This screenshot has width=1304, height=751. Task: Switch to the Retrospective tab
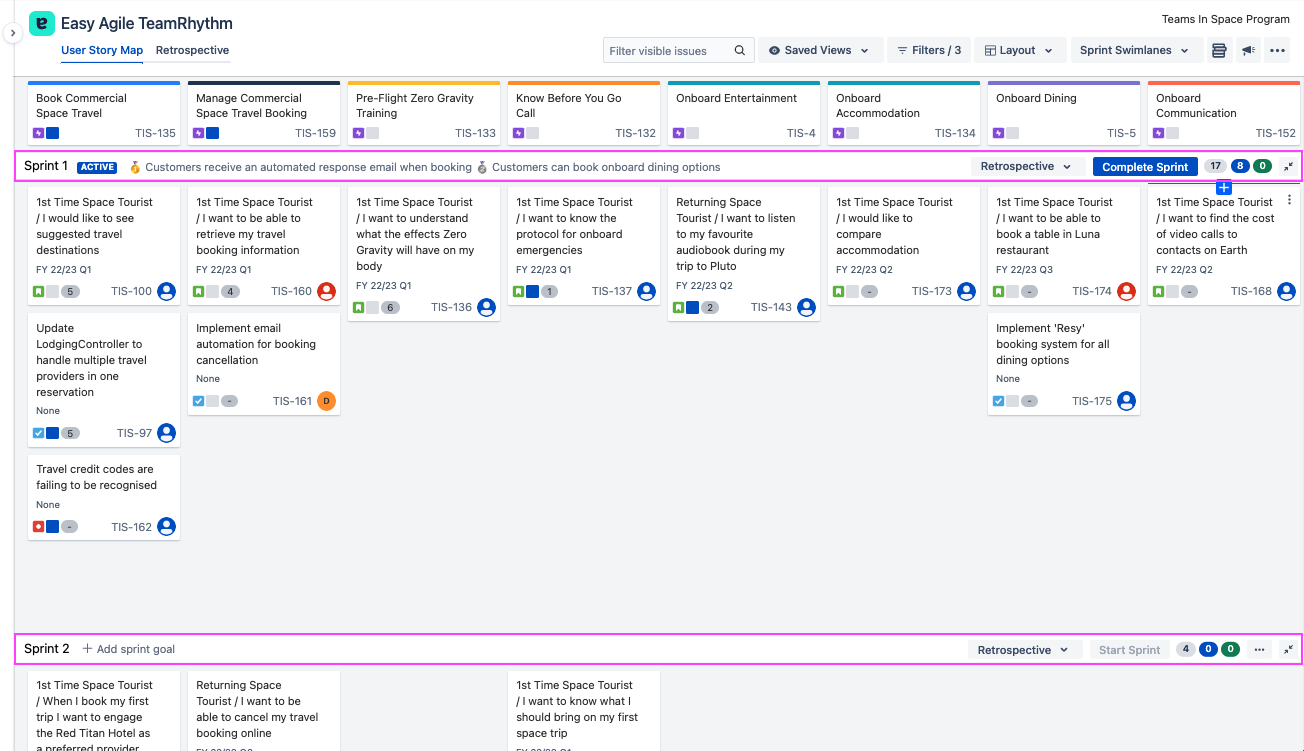point(192,50)
